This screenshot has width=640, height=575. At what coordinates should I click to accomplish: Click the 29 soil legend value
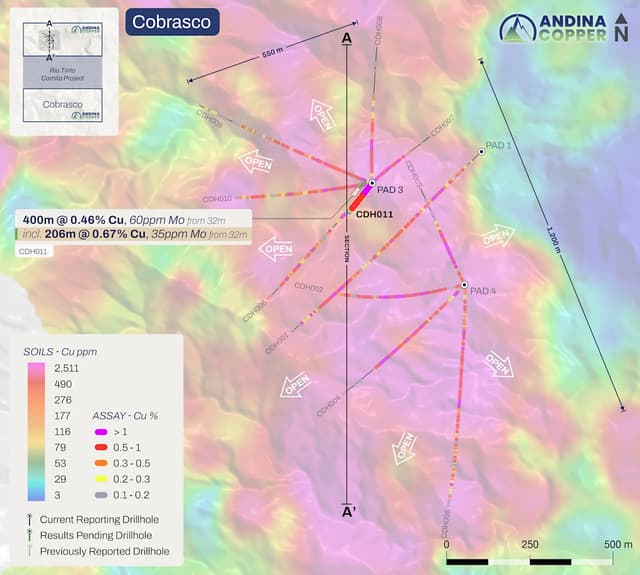point(60,479)
